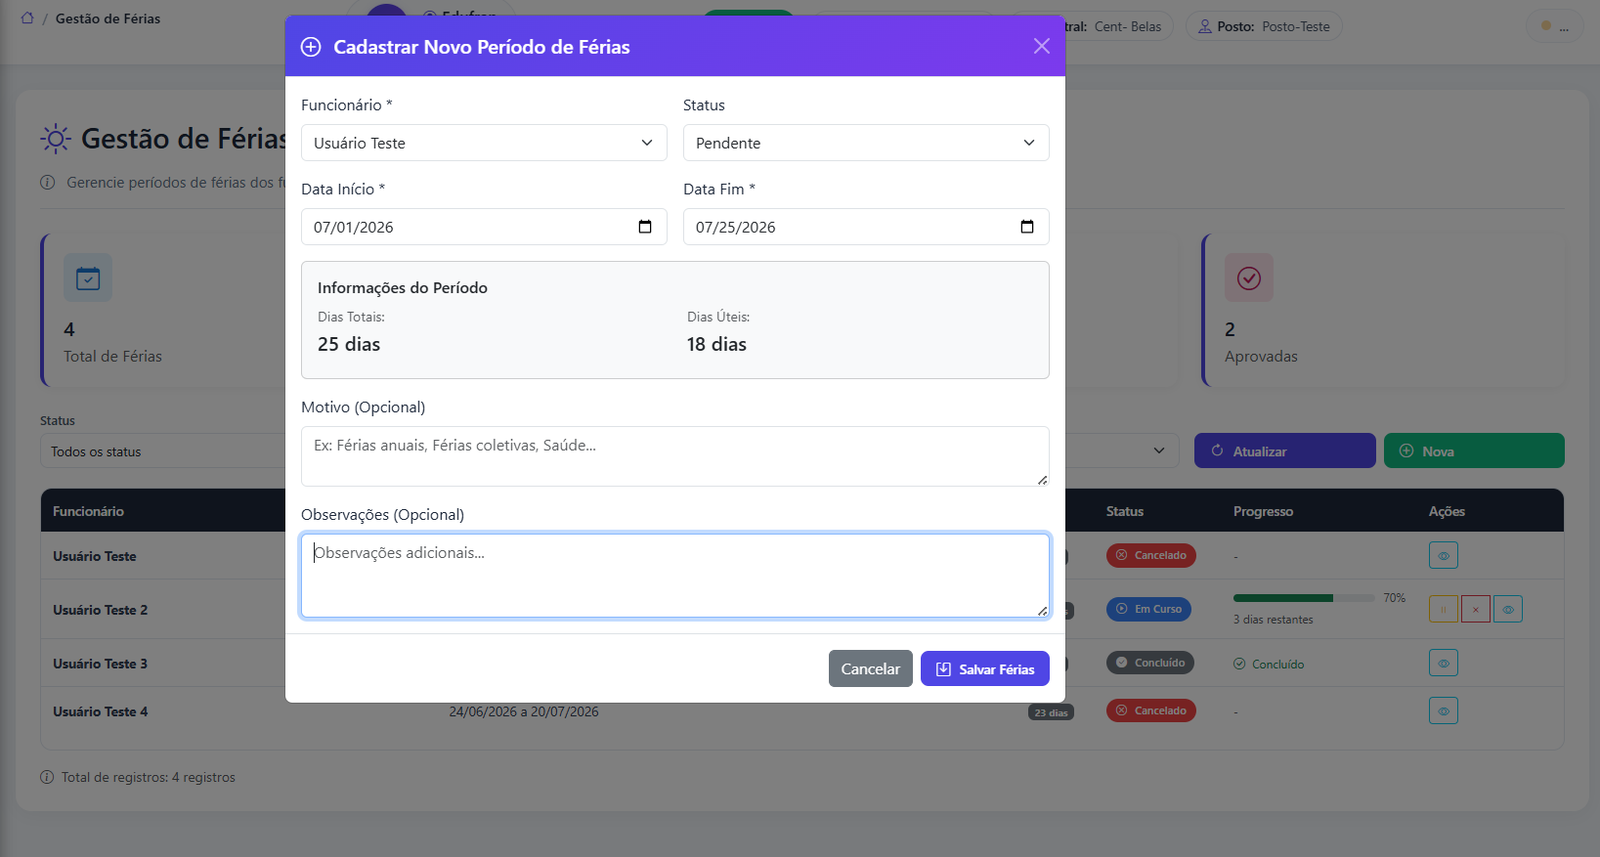View details with the eye icon for Usuário Teste 3
The height and width of the screenshot is (857, 1600).
[1443, 663]
